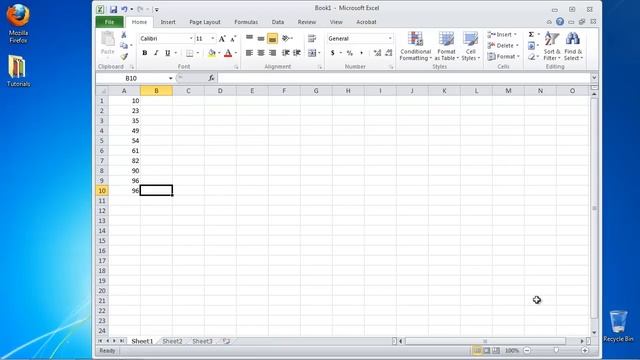640x360 pixels.
Task: Click Decrease Indent icon
Action: (286, 53)
